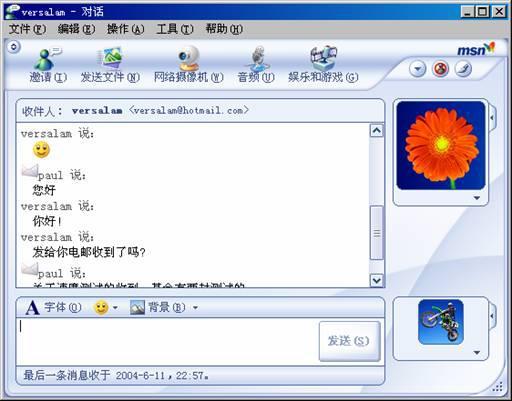Click the message '您好' from paul
Screen dimensions: 512x401
pyautogui.click(x=44, y=190)
